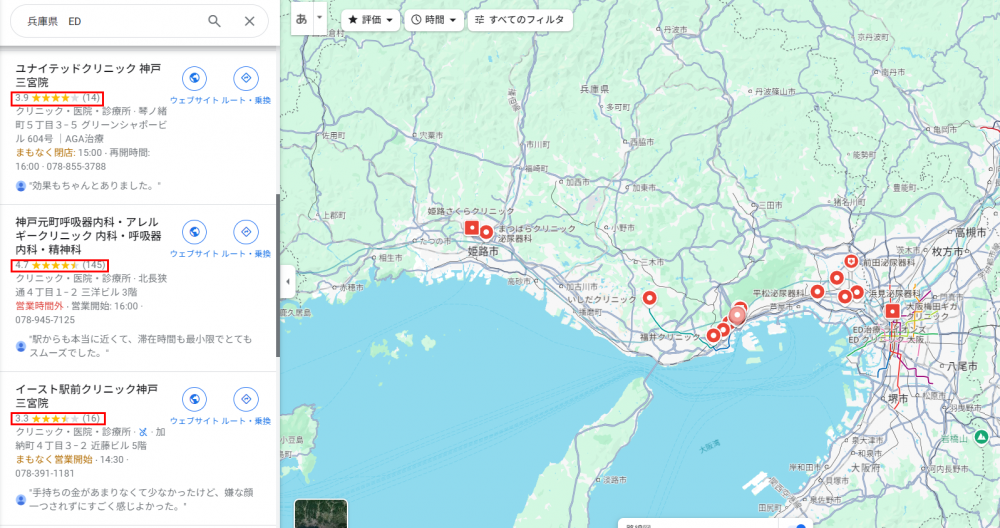Screen dimensions: 1000x528
Task: Switch to satellite layer thumbnail
Action: [321, 513]
